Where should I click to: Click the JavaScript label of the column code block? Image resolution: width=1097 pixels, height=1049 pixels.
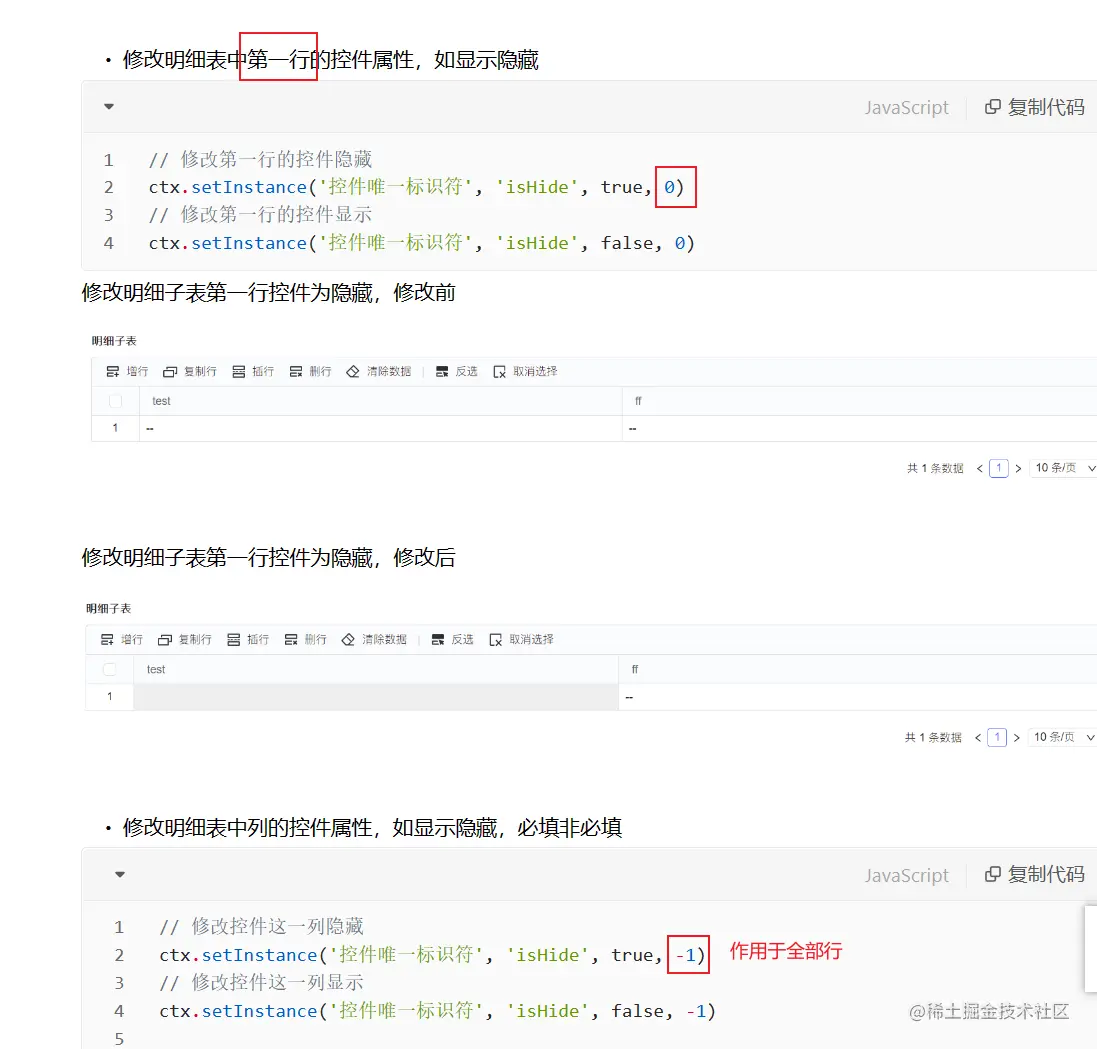(906, 875)
